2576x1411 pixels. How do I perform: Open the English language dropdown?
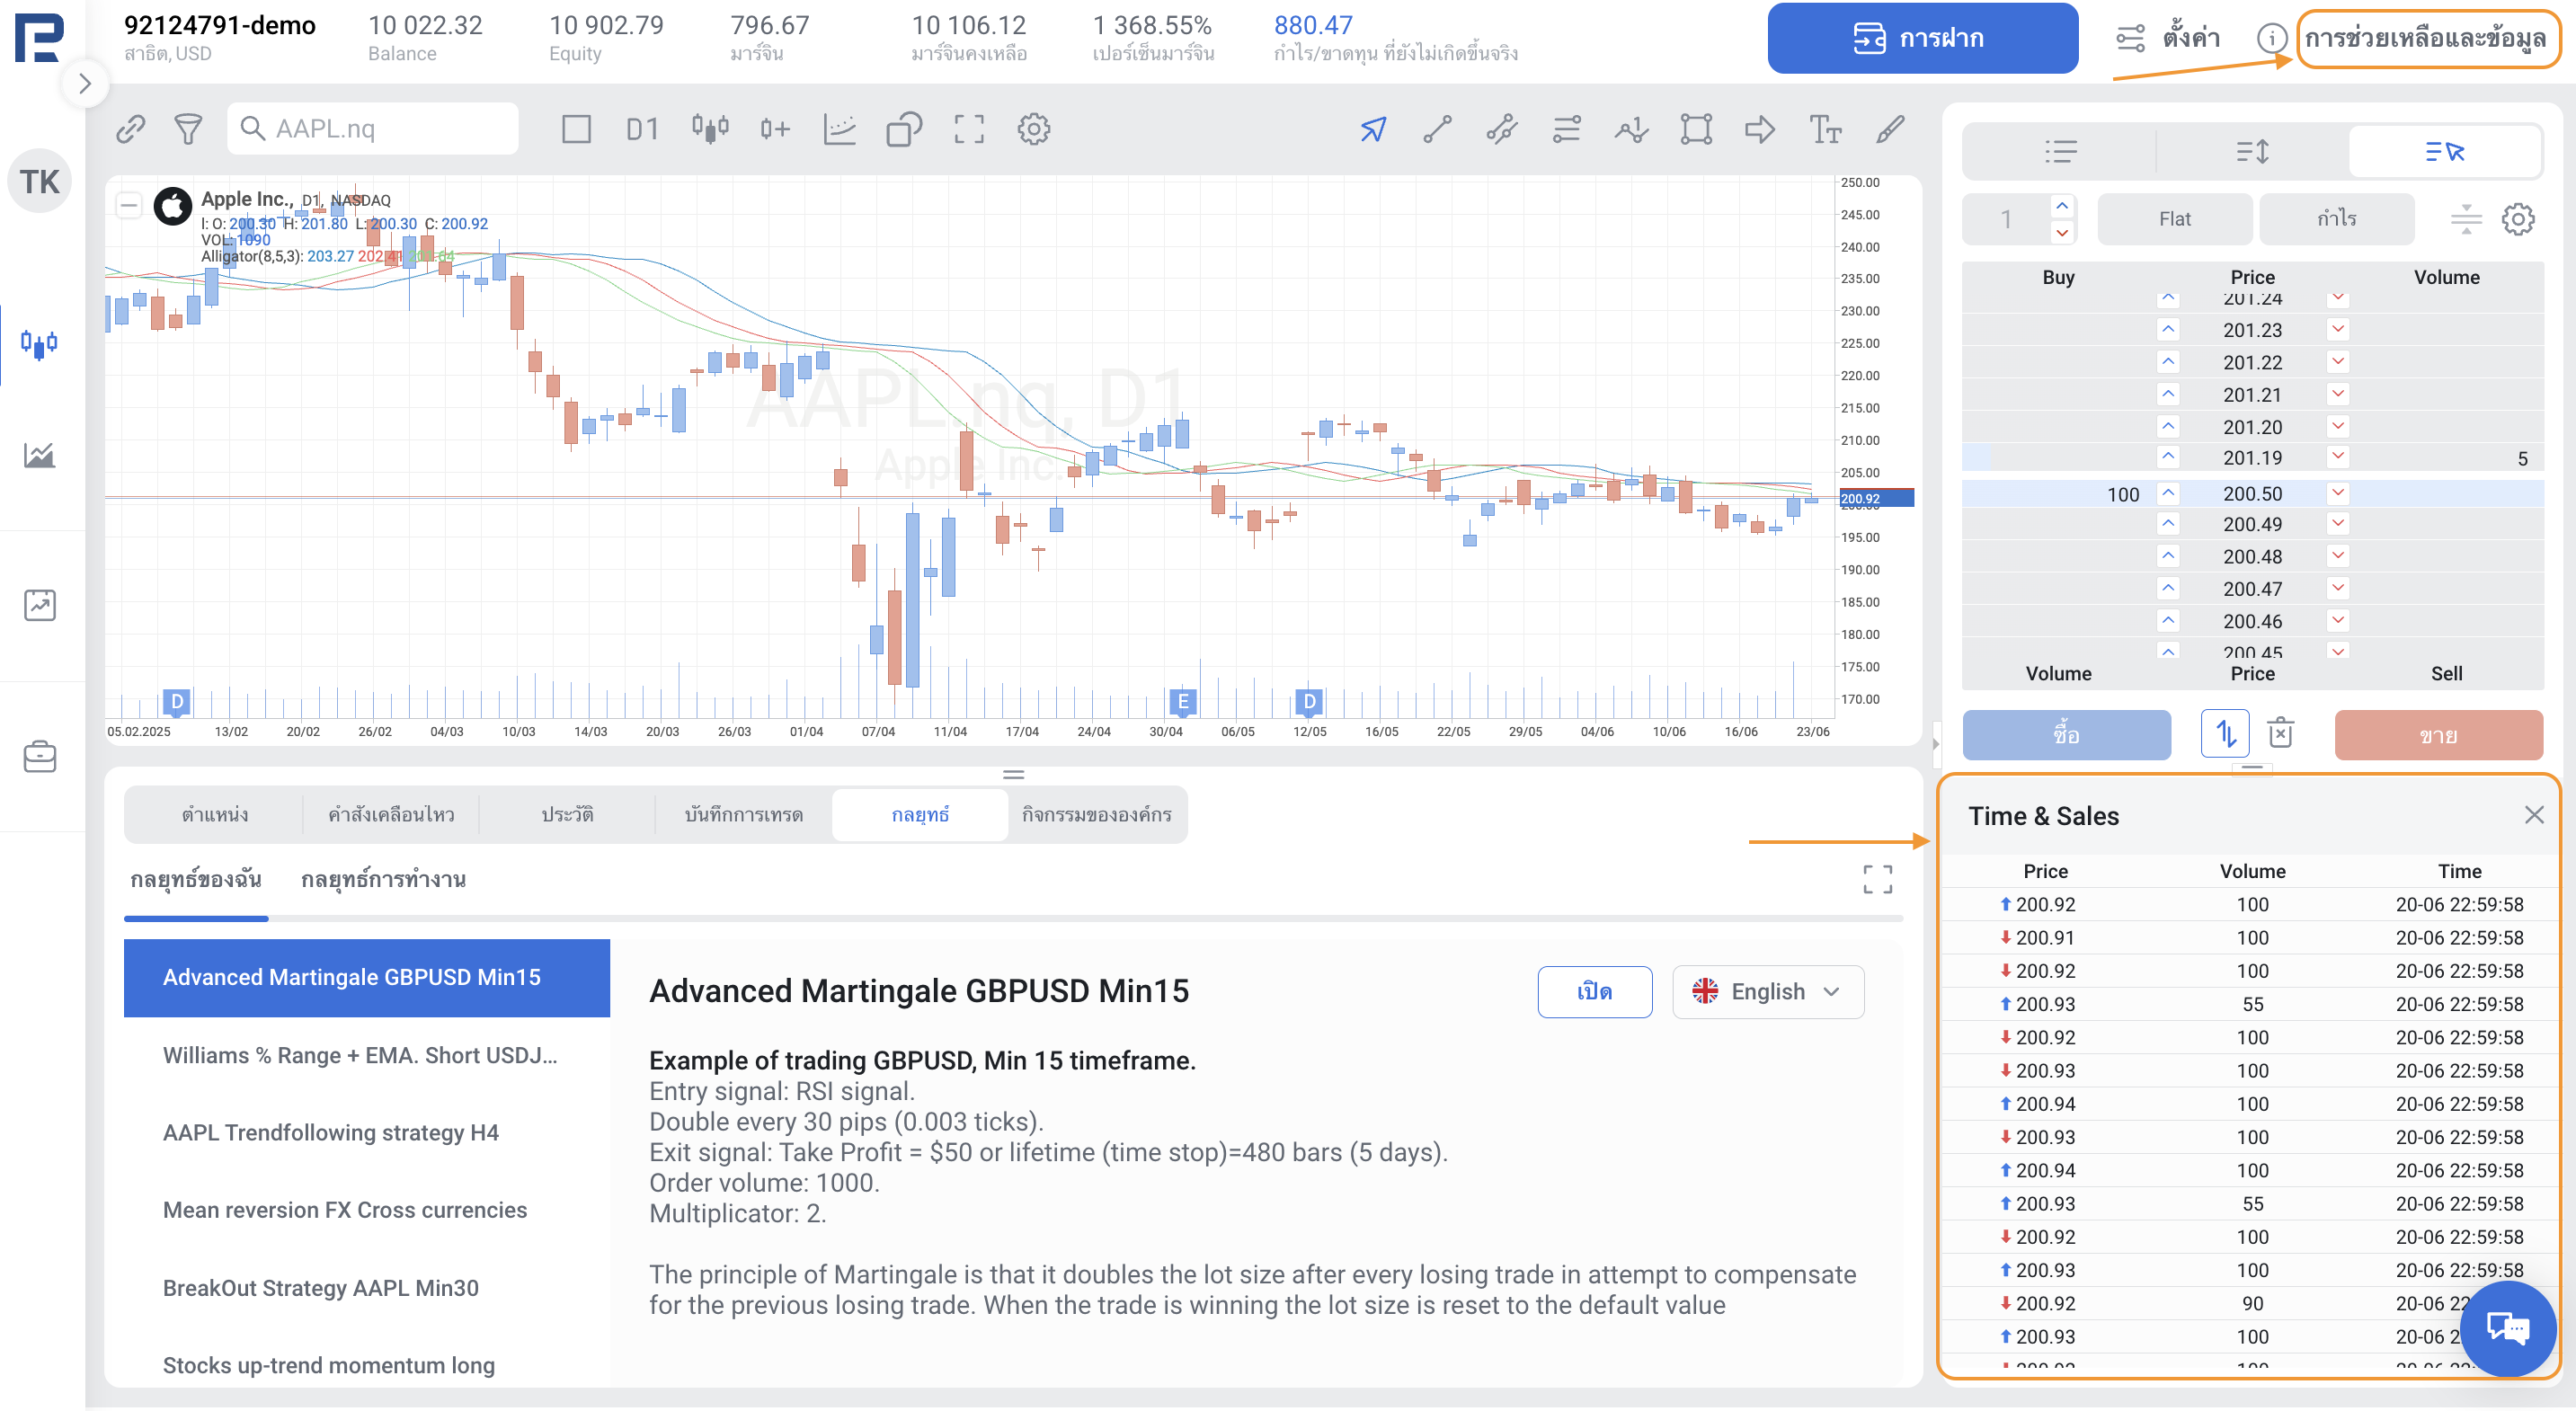tap(1767, 991)
